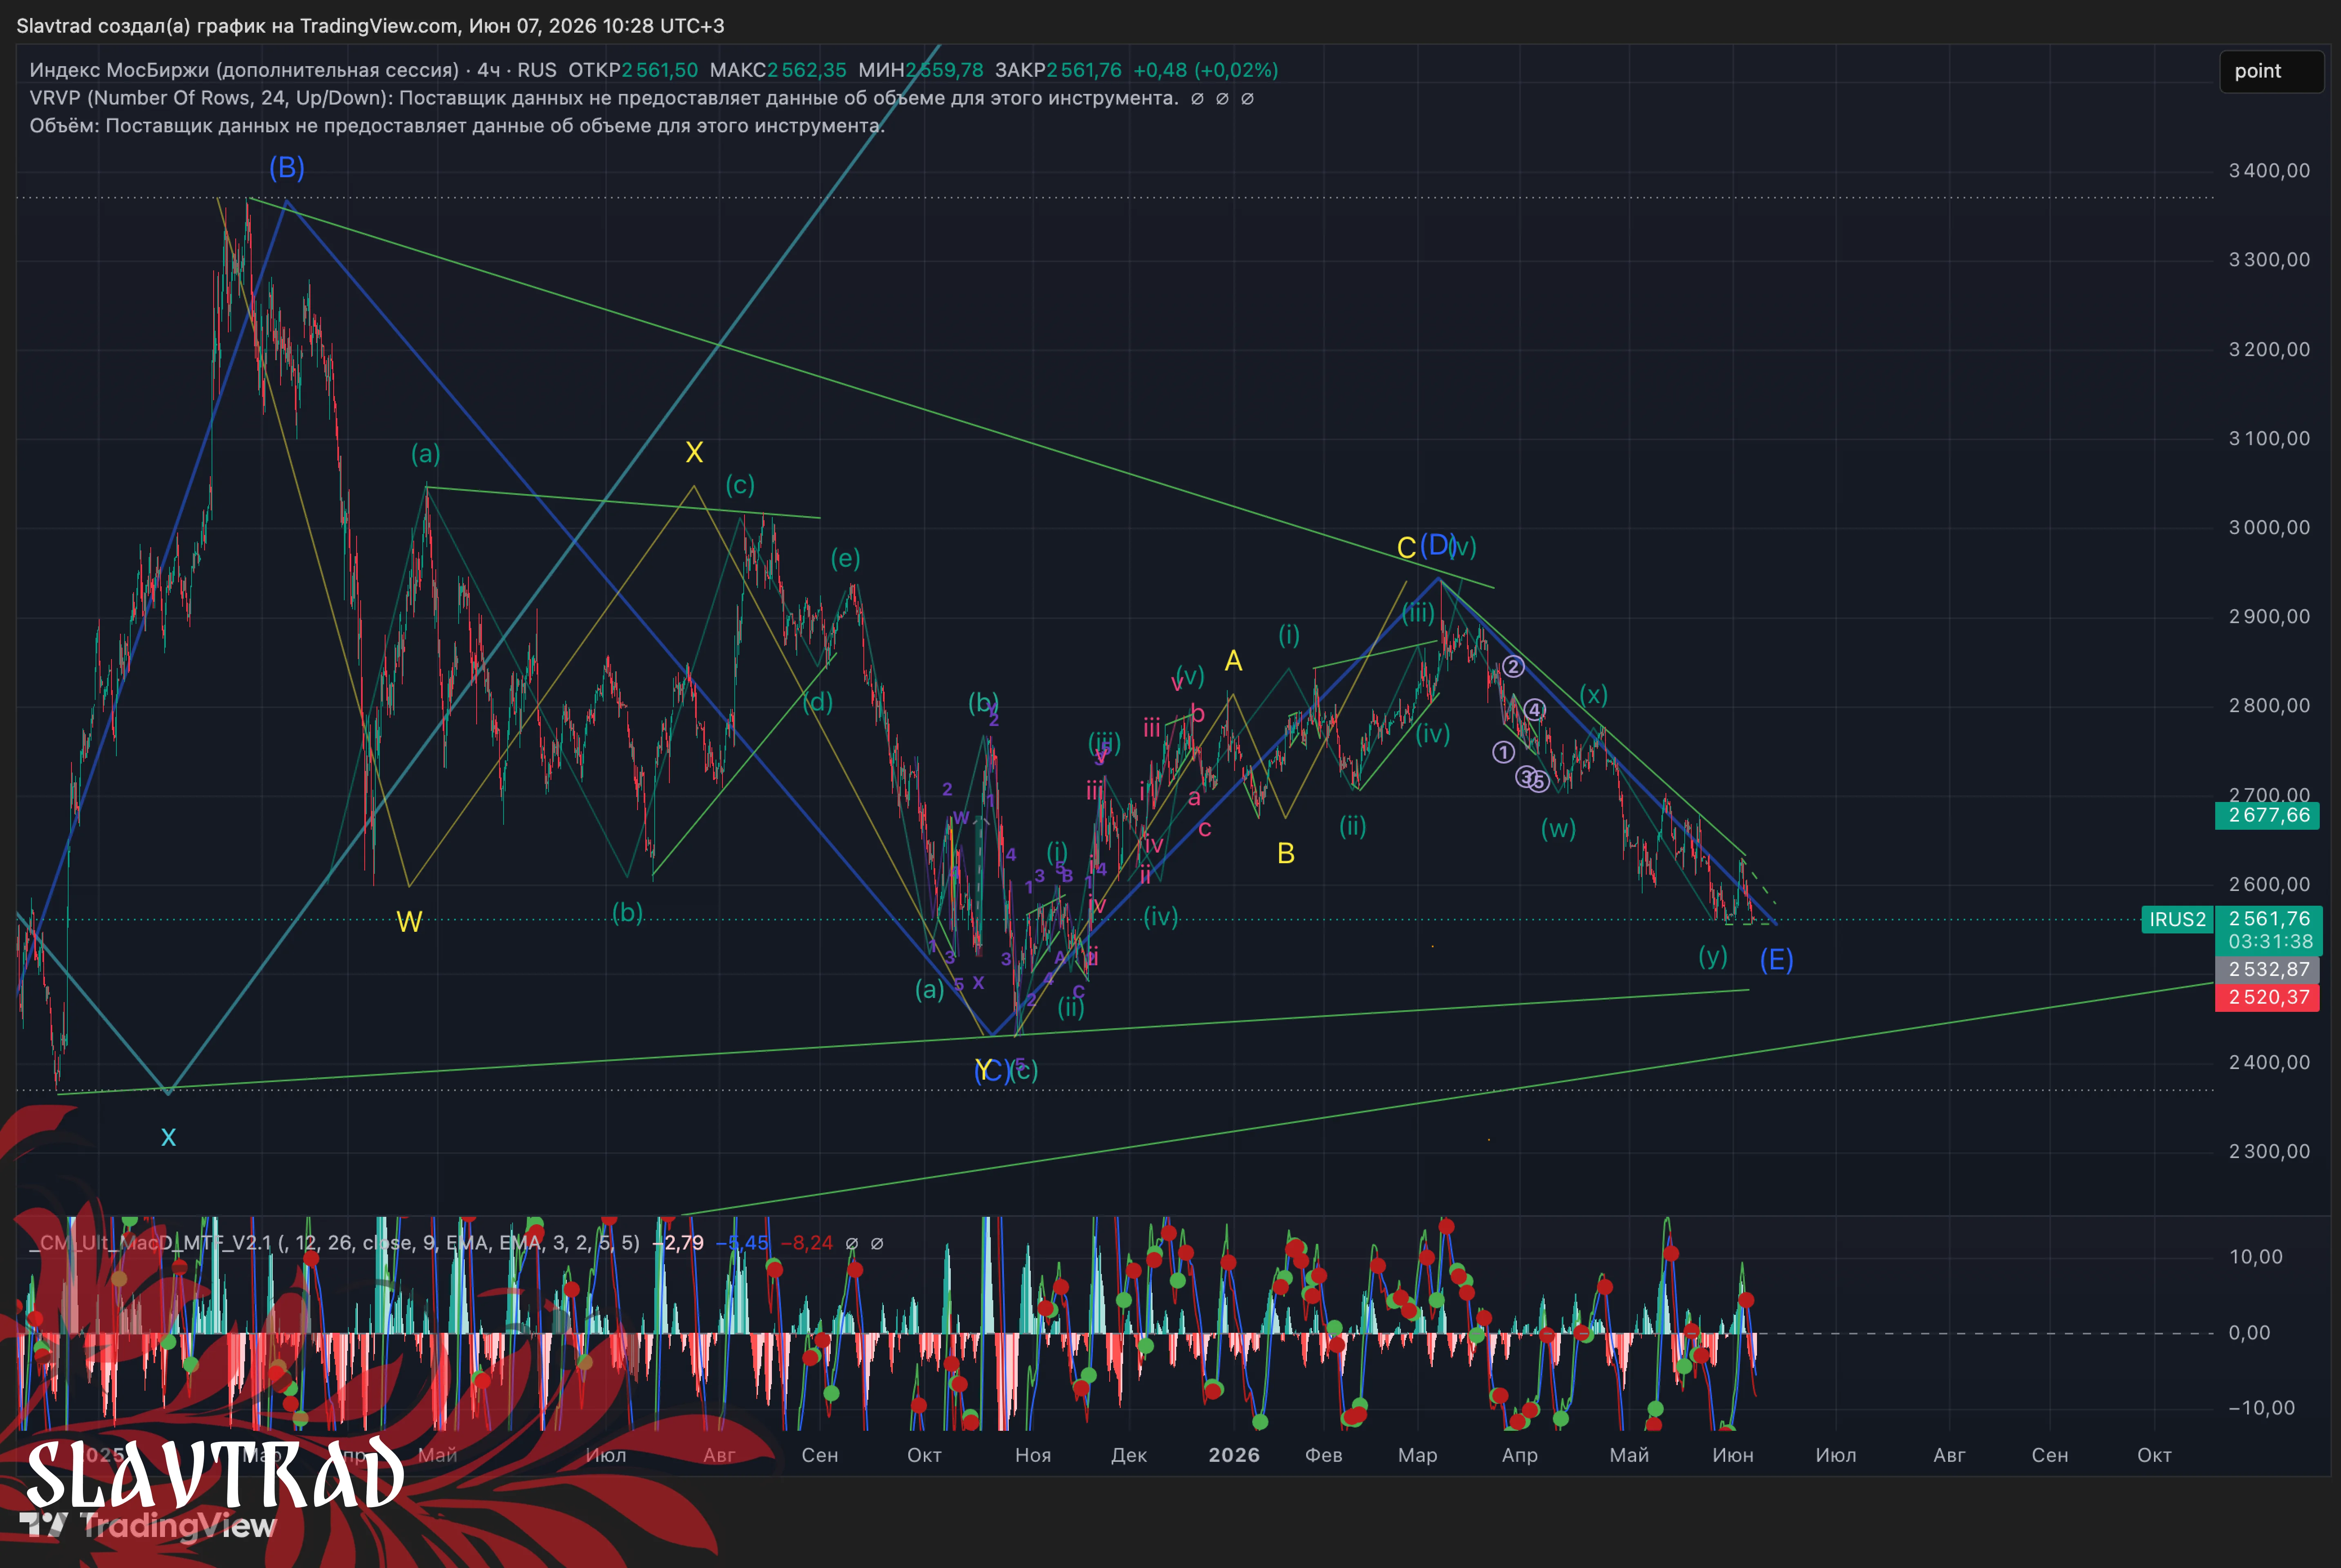Select the yellow W wave label
The height and width of the screenshot is (1568, 2341).
pyautogui.click(x=409, y=921)
